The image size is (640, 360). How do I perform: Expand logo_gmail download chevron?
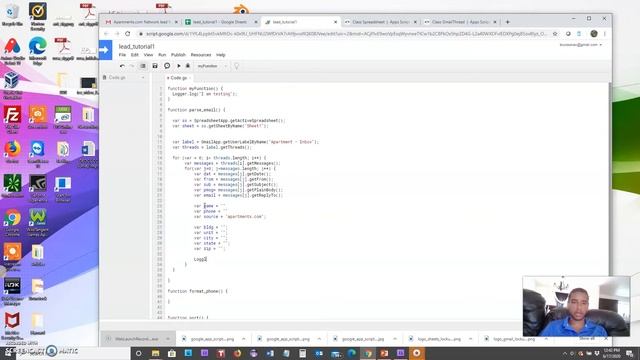[546, 339]
